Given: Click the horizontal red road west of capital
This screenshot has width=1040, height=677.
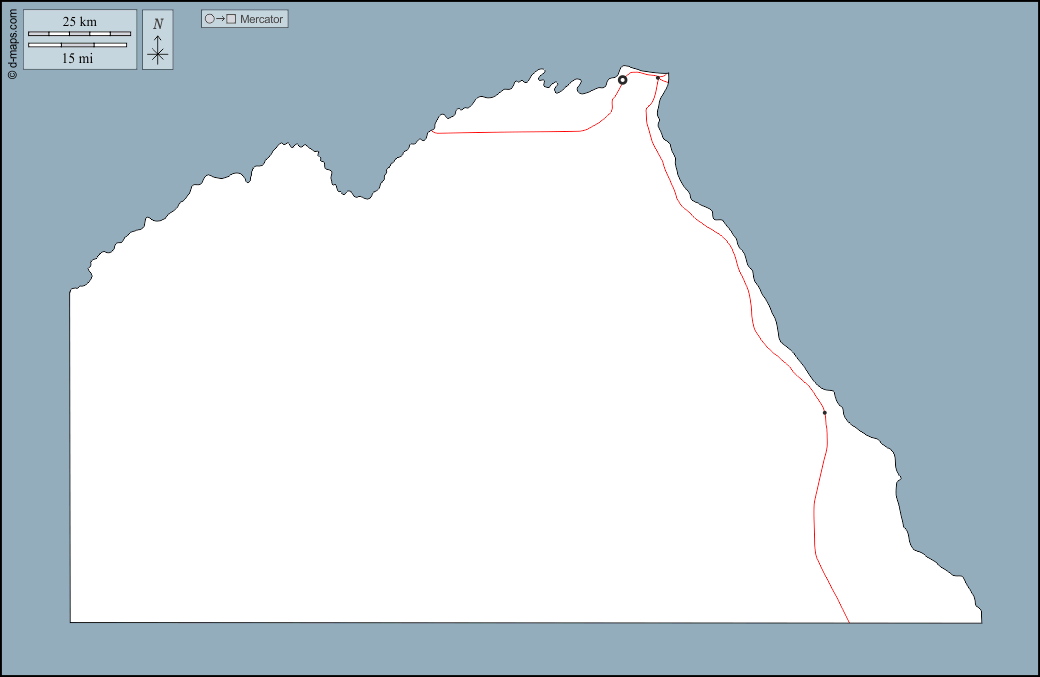Looking at the screenshot, I should click(510, 131).
